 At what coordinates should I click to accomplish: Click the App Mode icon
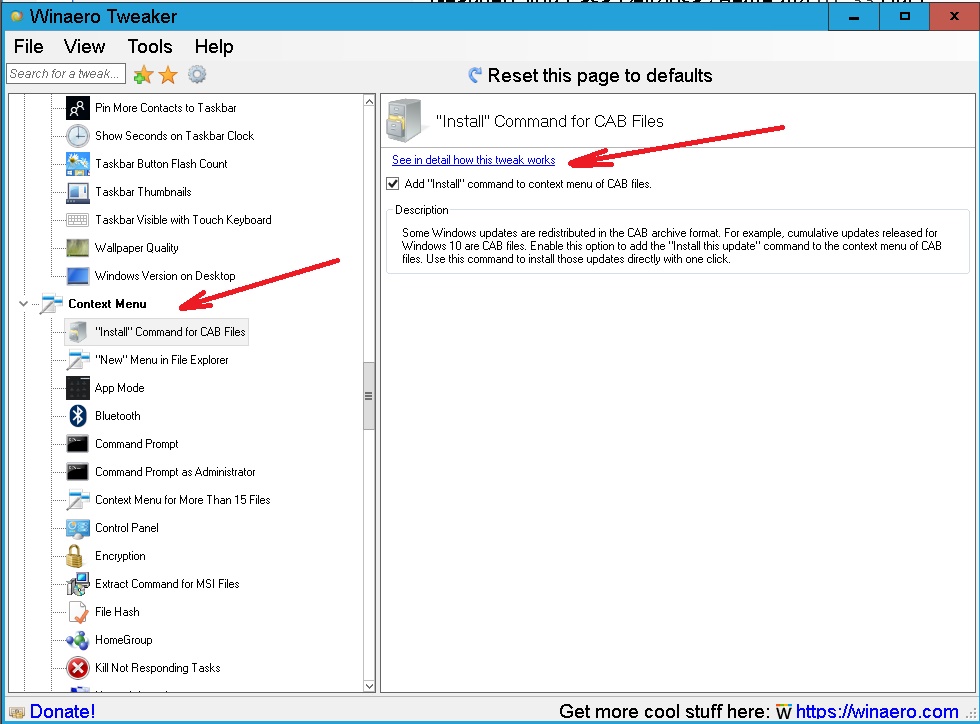pyautogui.click(x=78, y=388)
